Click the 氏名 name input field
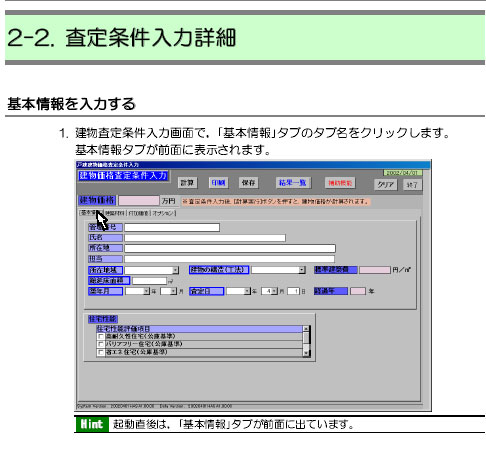The width and height of the screenshot is (486, 450). [x=205, y=238]
